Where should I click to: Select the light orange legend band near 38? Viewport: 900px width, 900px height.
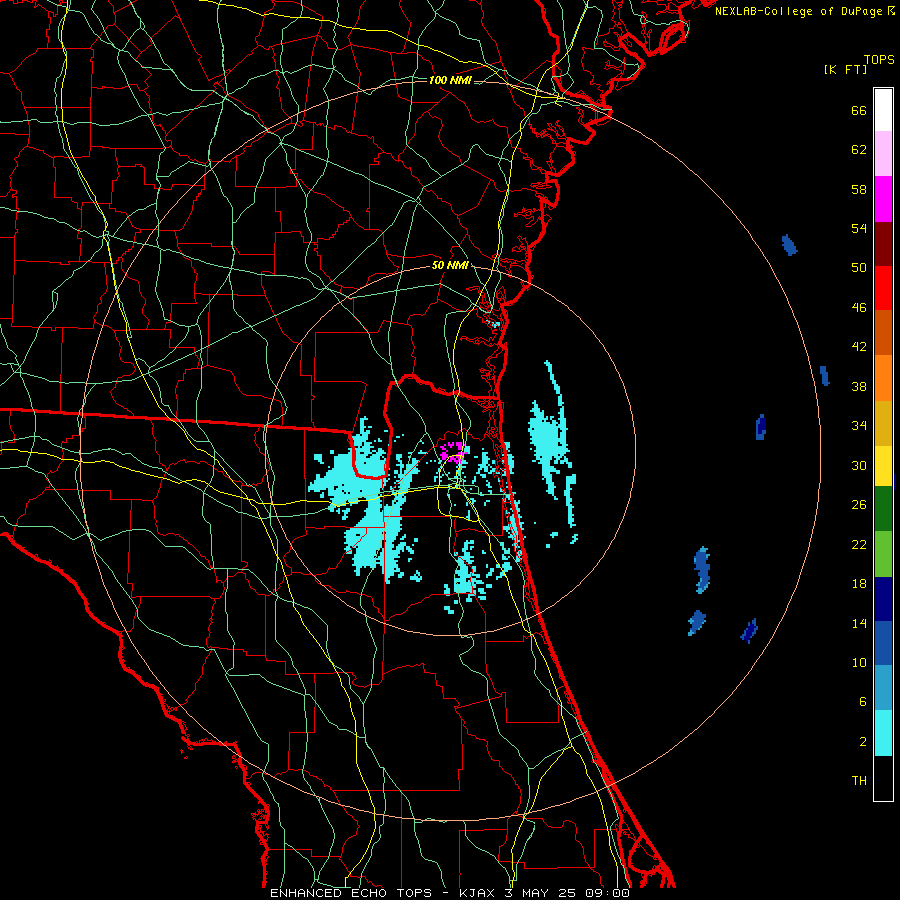(x=883, y=378)
